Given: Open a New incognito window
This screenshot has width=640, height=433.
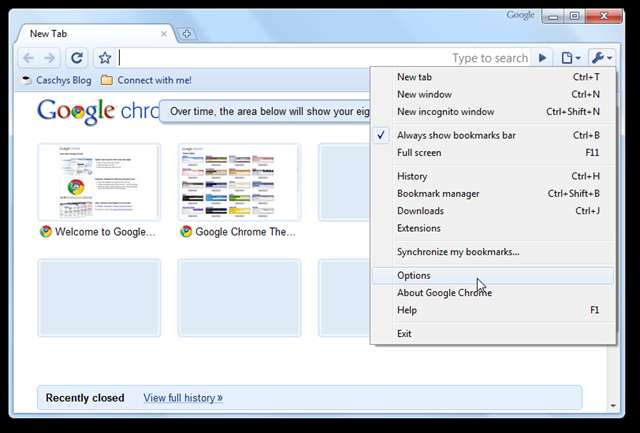Looking at the screenshot, I should pos(493,111).
